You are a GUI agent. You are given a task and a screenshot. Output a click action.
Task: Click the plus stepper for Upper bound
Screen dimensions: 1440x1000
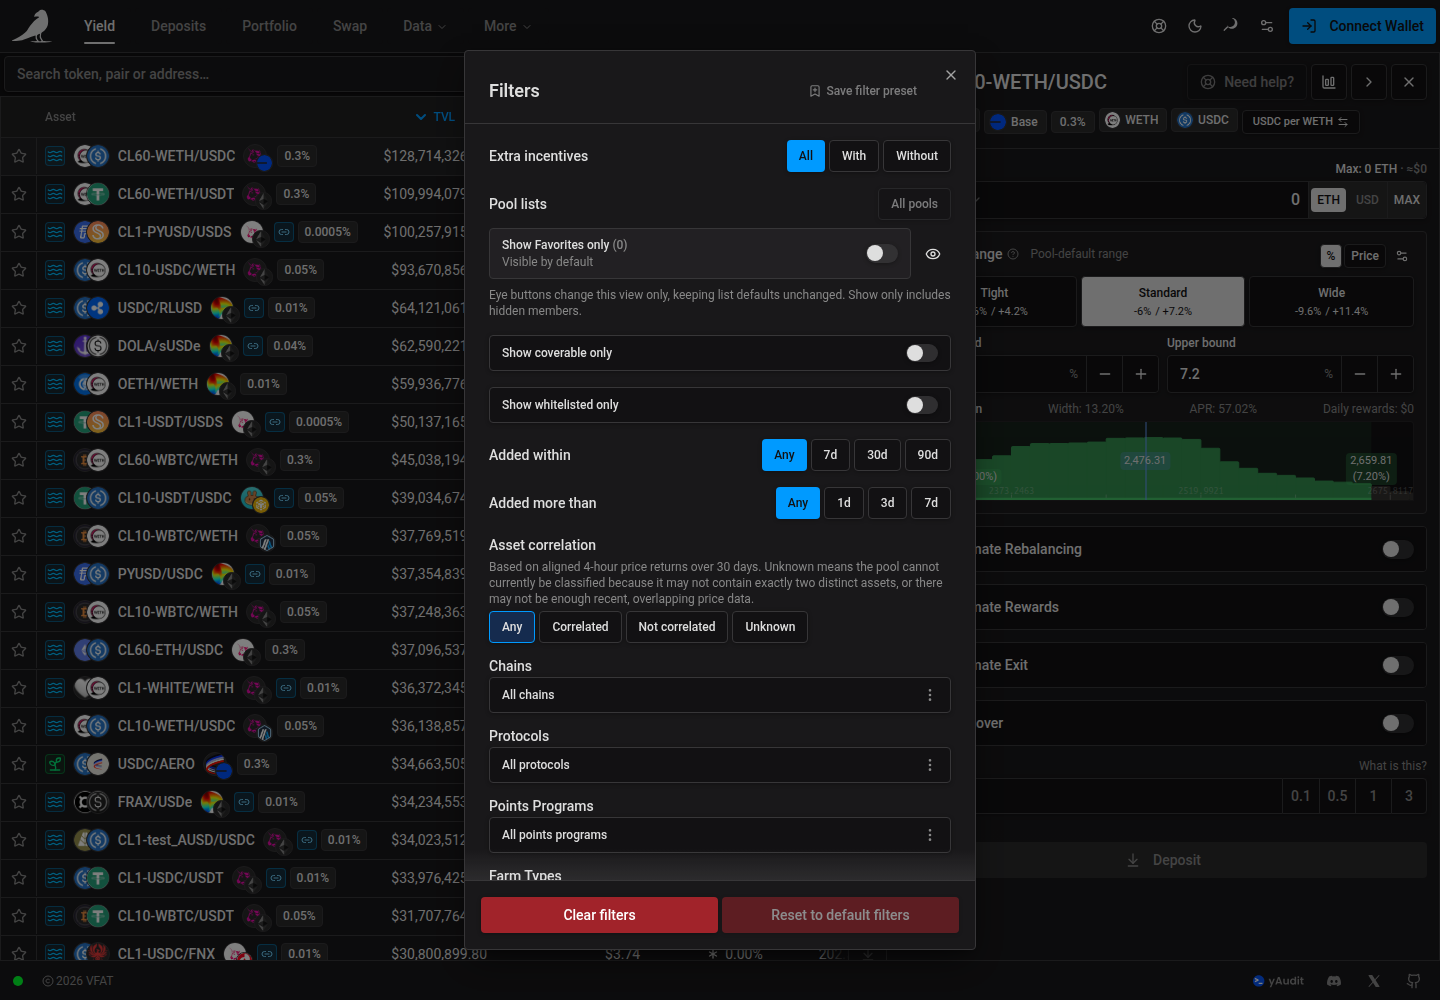click(x=1396, y=374)
